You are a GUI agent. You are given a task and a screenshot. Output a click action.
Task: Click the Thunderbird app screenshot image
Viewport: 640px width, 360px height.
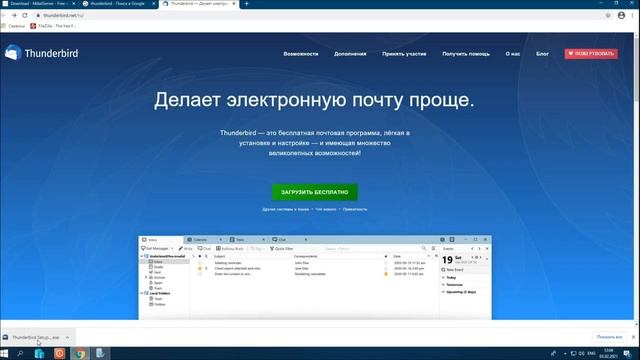(x=315, y=278)
